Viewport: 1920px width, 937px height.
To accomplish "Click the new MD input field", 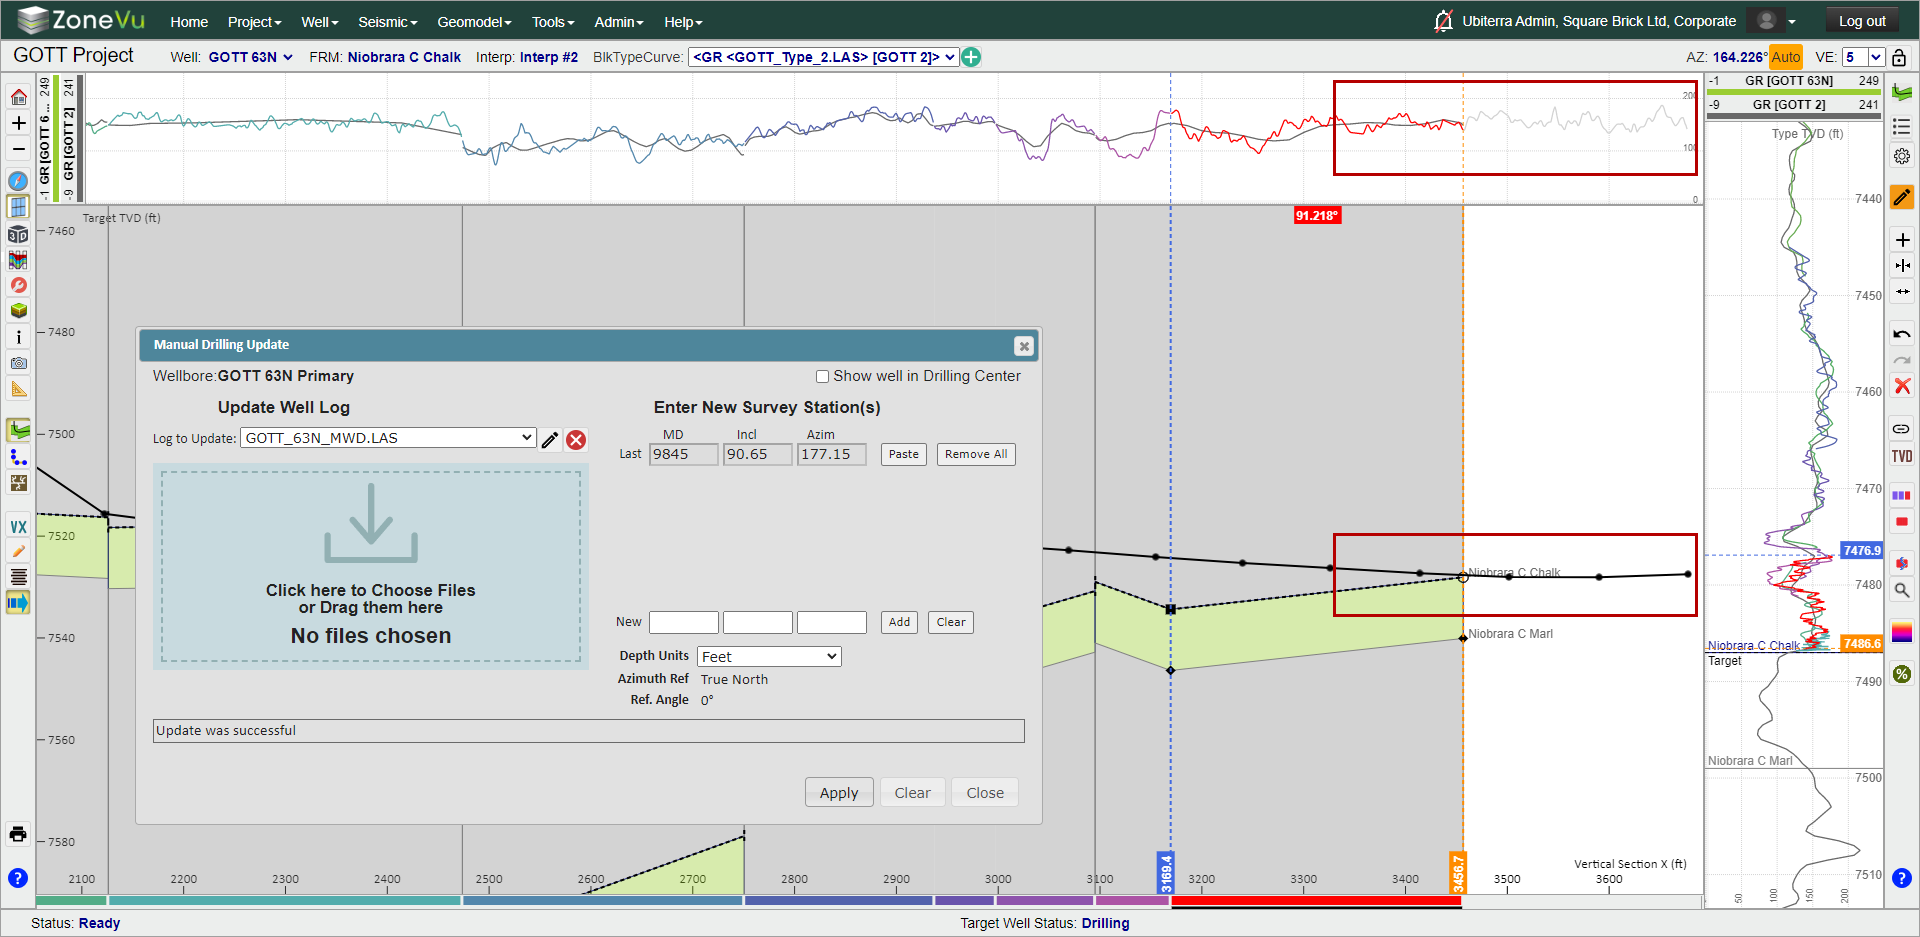I will tap(684, 622).
